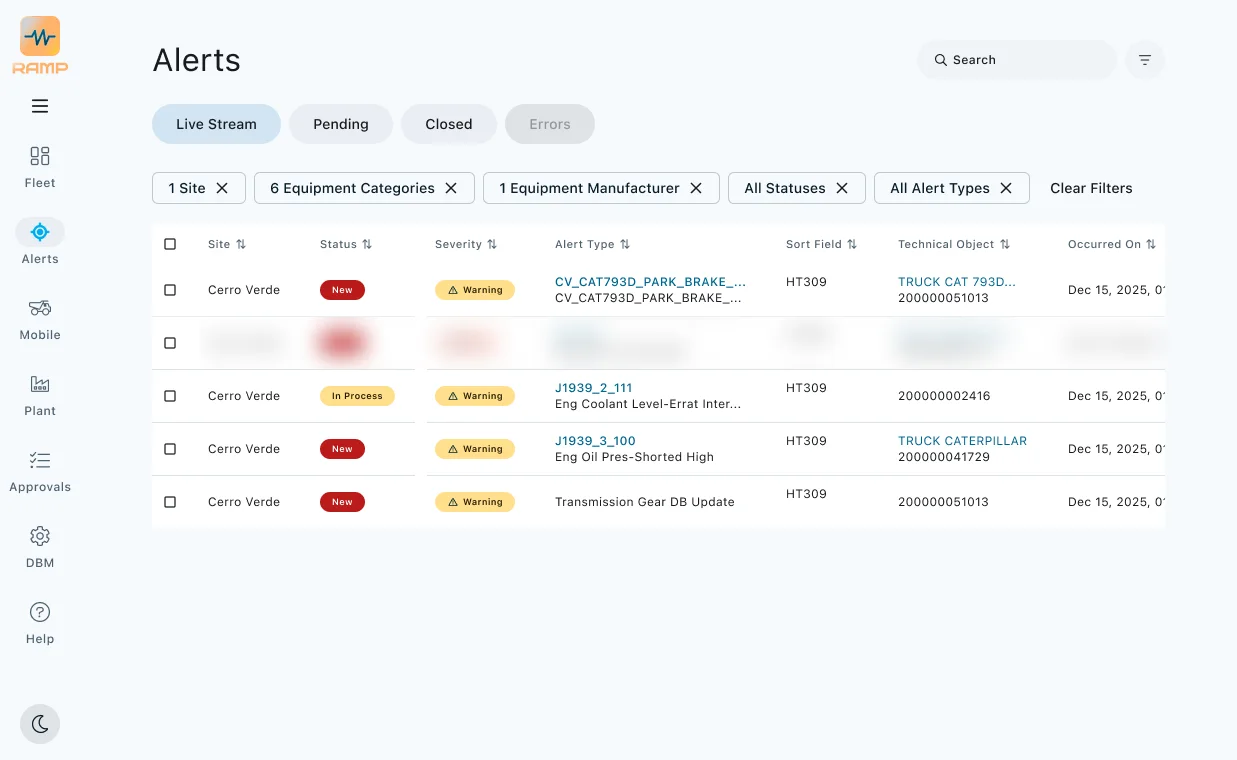Select the CV_CAT793D_PARK_BRAKE alert row checkbox
Image resolution: width=1237 pixels, height=760 pixels.
pos(170,290)
